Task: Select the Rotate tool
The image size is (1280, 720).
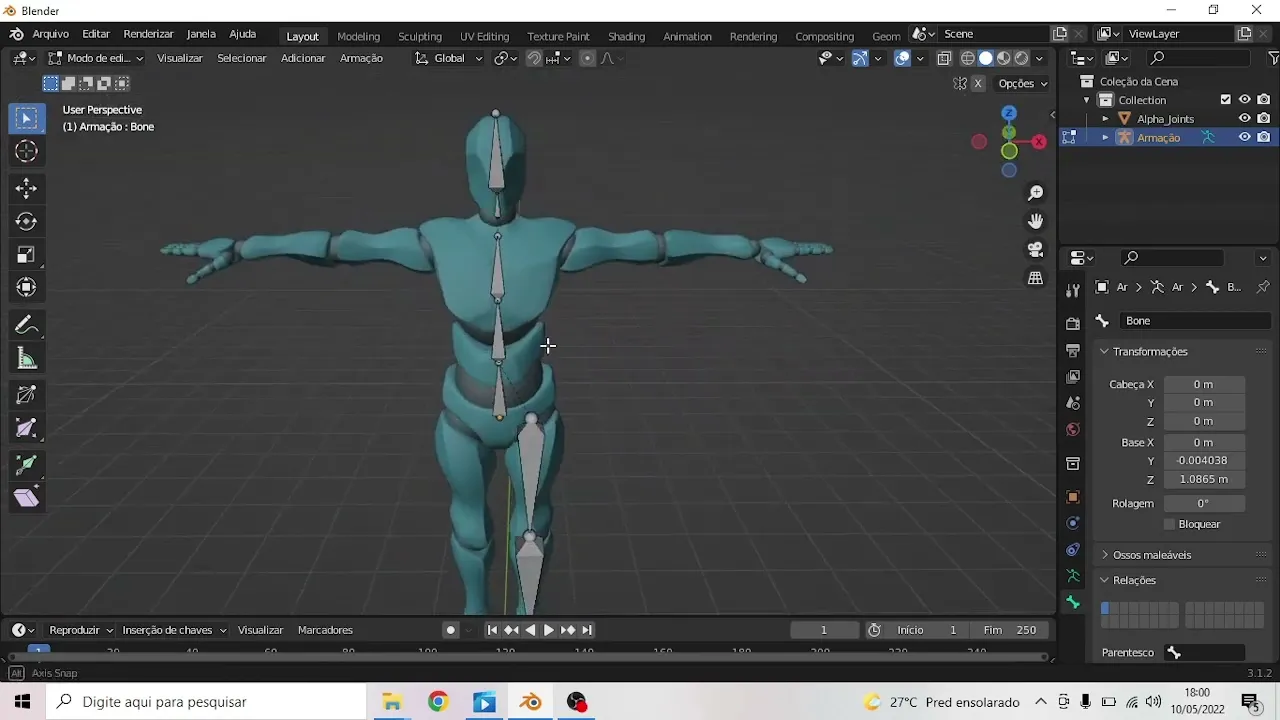Action: (26, 221)
